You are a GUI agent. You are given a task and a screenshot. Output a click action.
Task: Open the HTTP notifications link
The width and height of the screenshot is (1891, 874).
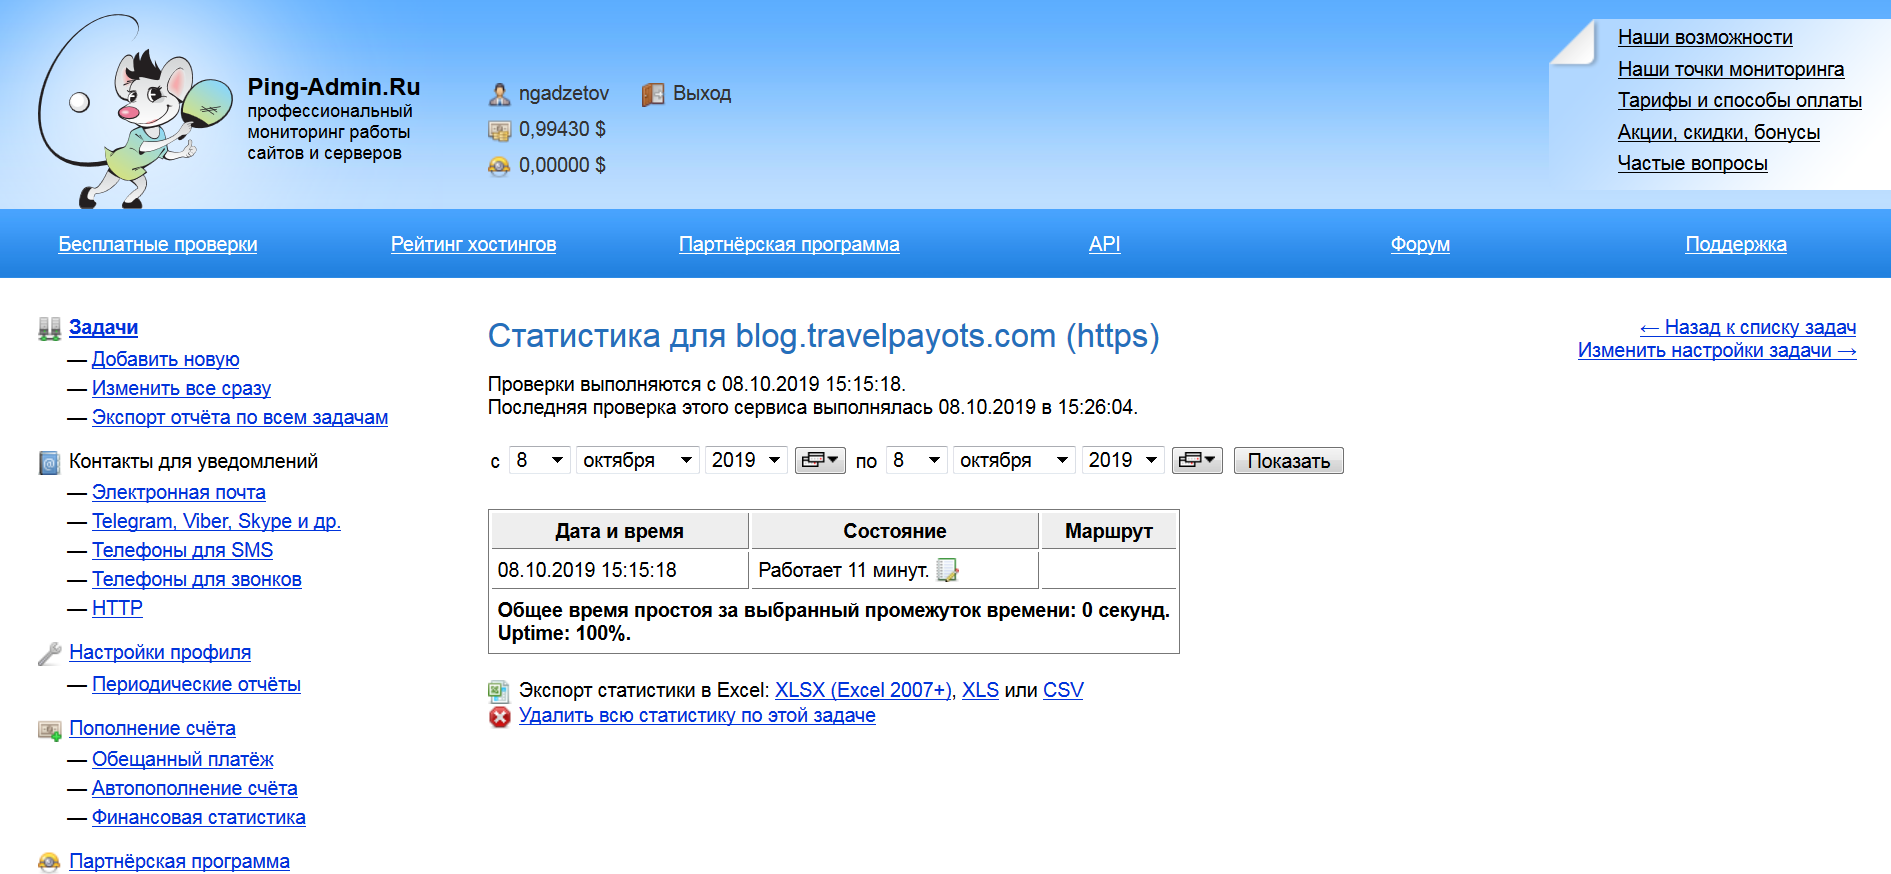(117, 608)
